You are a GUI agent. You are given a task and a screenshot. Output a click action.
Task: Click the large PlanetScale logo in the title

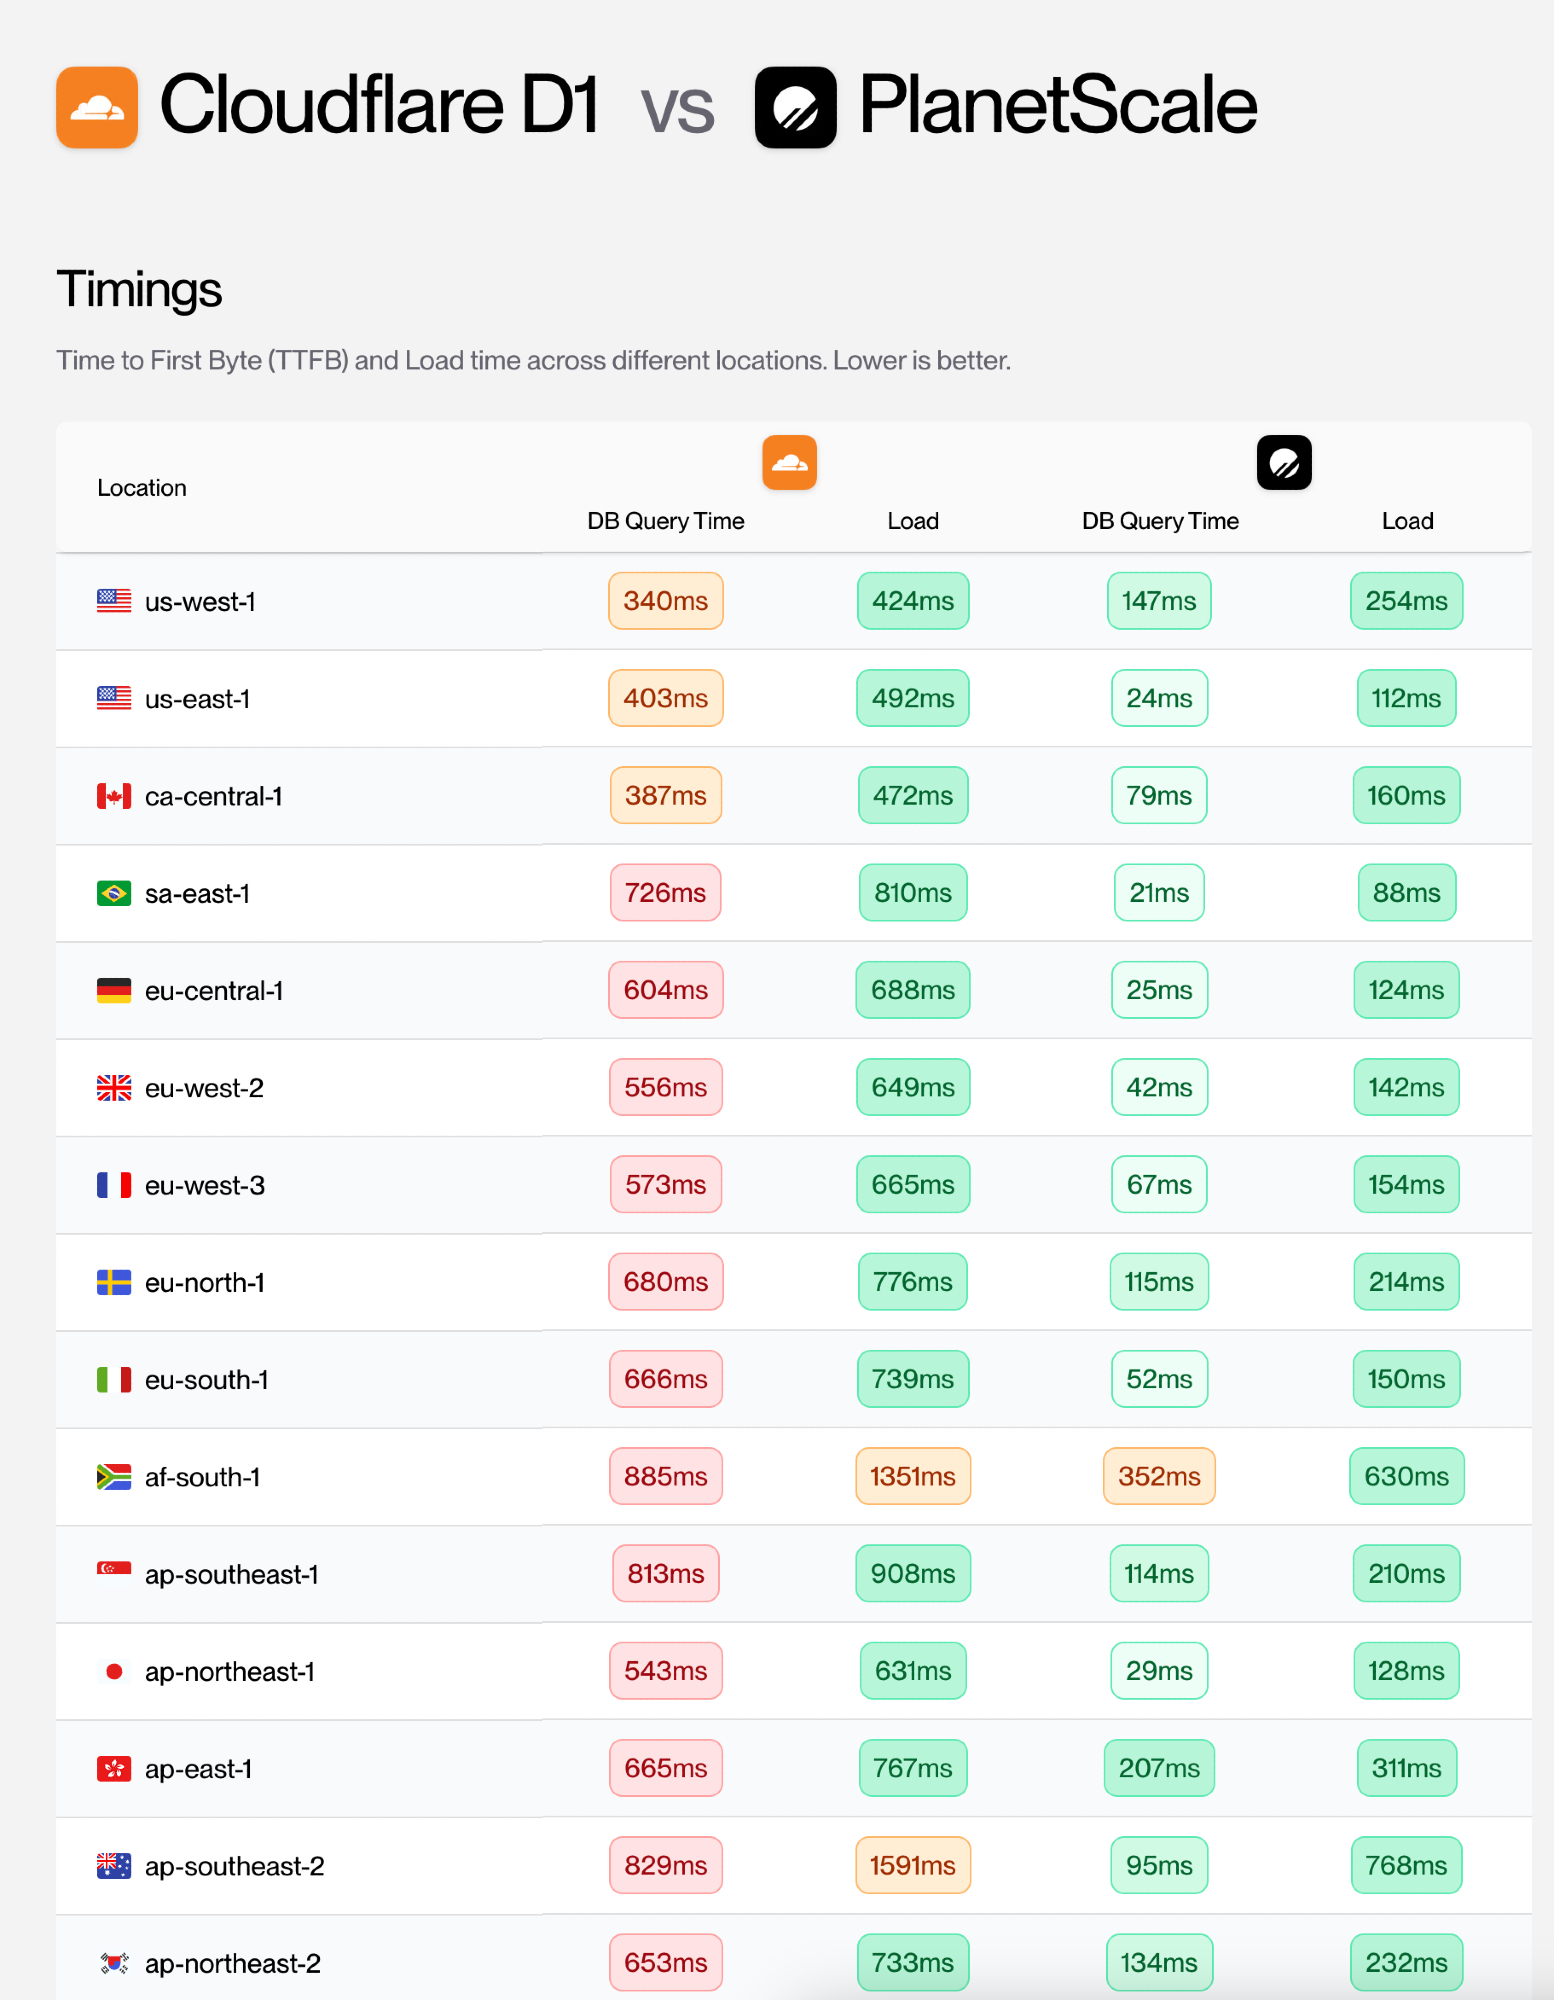point(795,107)
